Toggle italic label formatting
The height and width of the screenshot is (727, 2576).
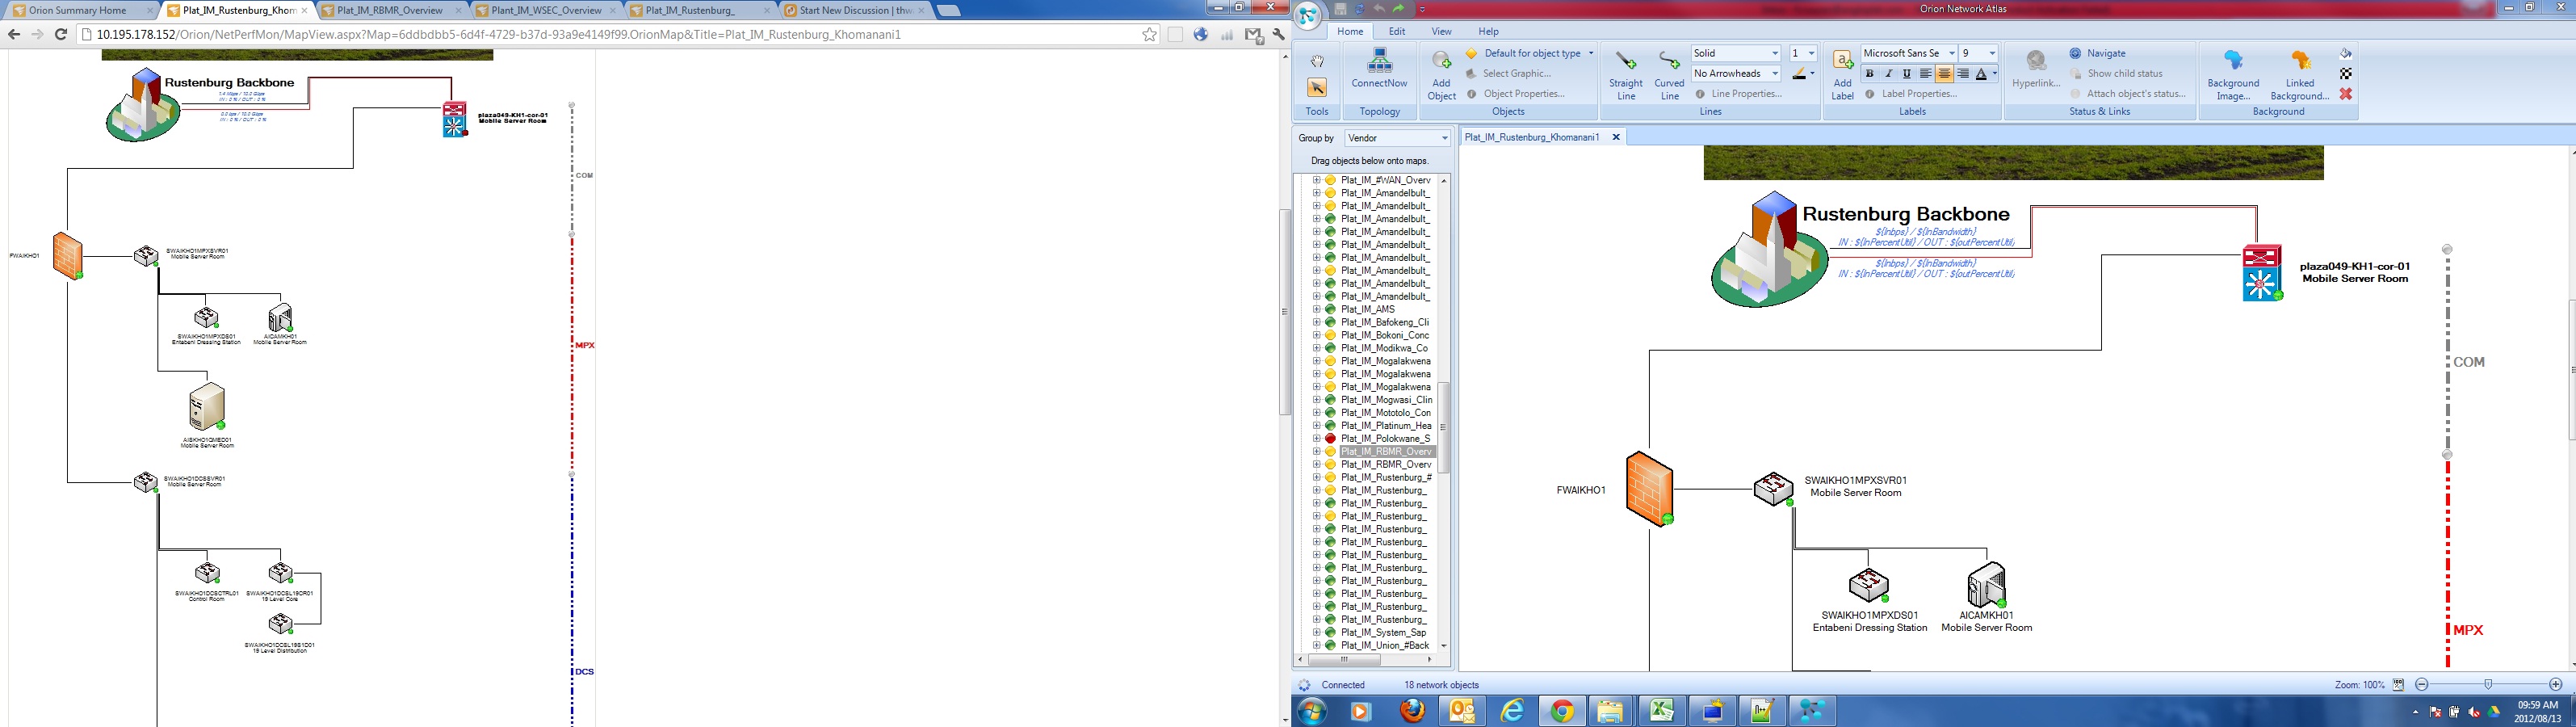click(1887, 73)
